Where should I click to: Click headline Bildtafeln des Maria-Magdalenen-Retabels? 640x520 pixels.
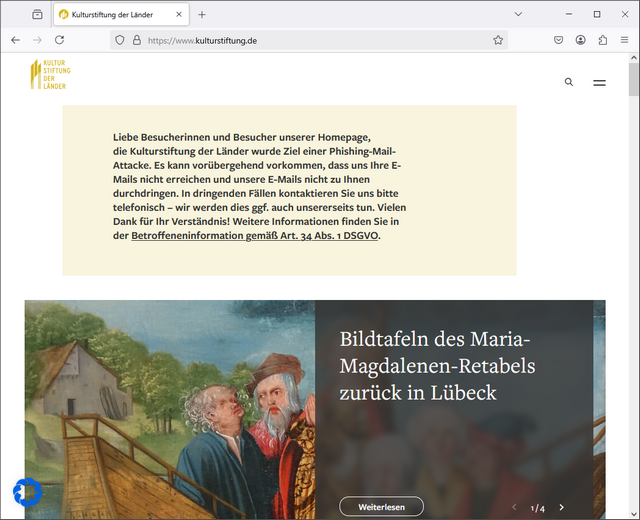pos(437,366)
